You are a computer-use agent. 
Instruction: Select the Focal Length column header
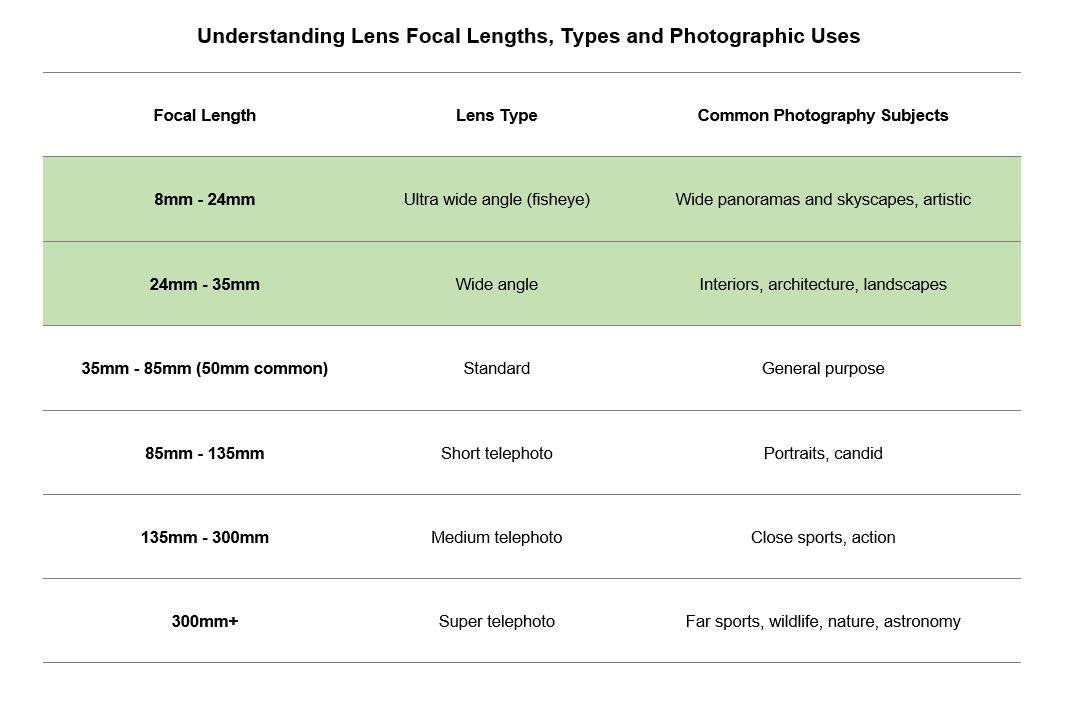204,115
